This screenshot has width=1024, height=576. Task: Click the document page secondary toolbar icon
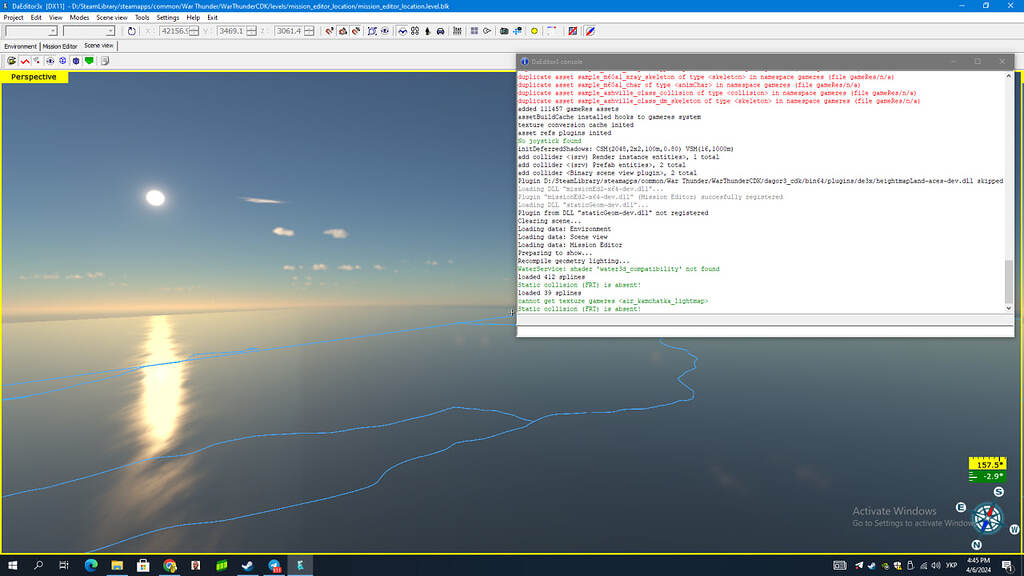tap(104, 61)
